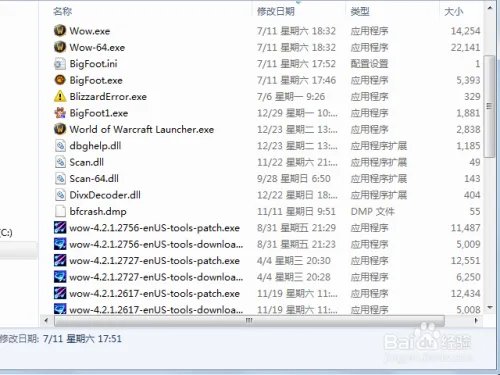Screen dimensions: 500x375
Task: Sort files by the 大小 column header
Action: 454,11
